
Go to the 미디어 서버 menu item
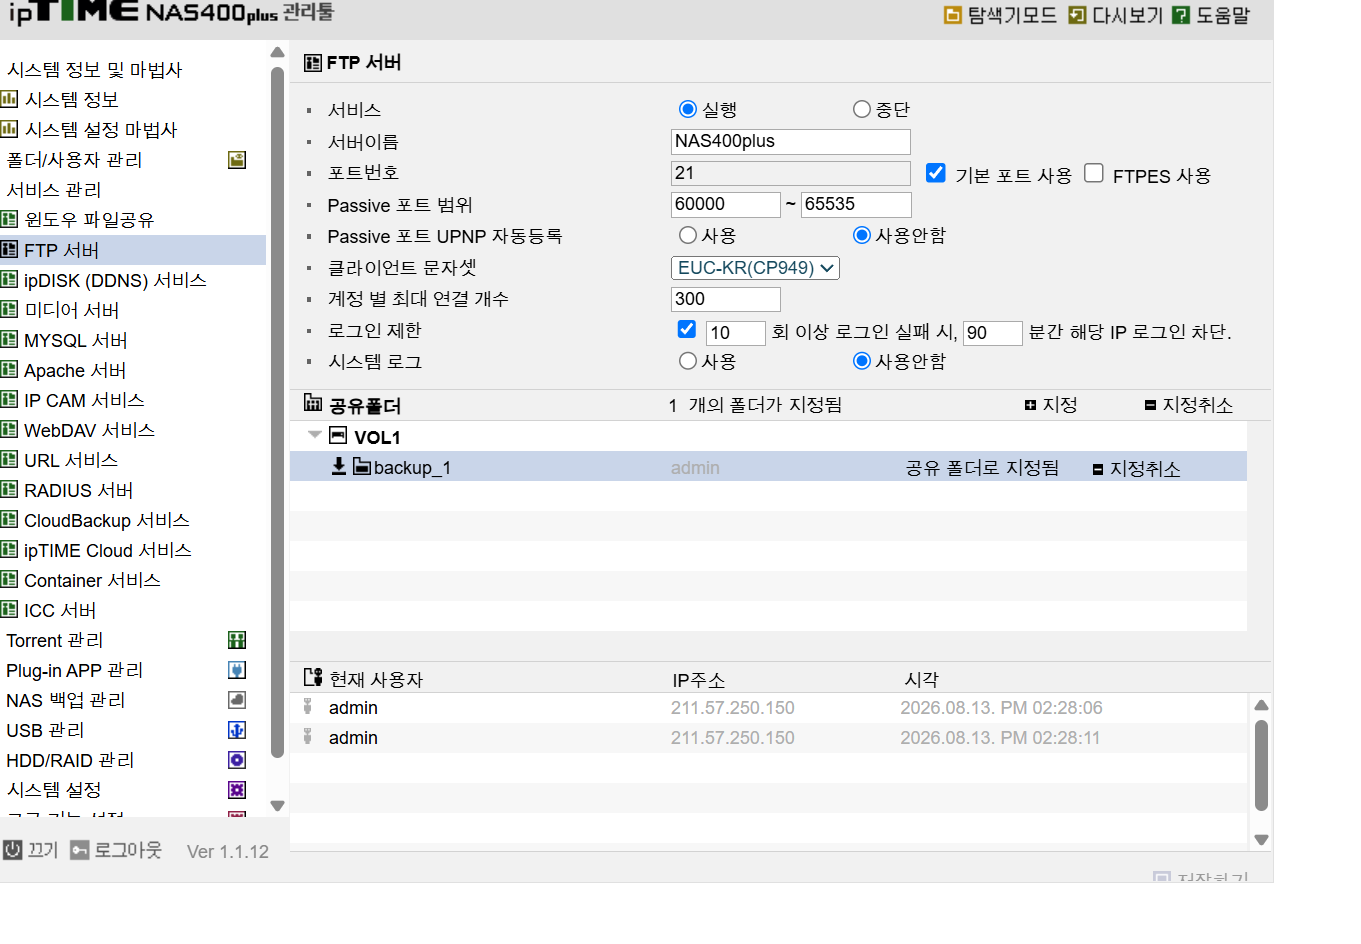[71, 310]
